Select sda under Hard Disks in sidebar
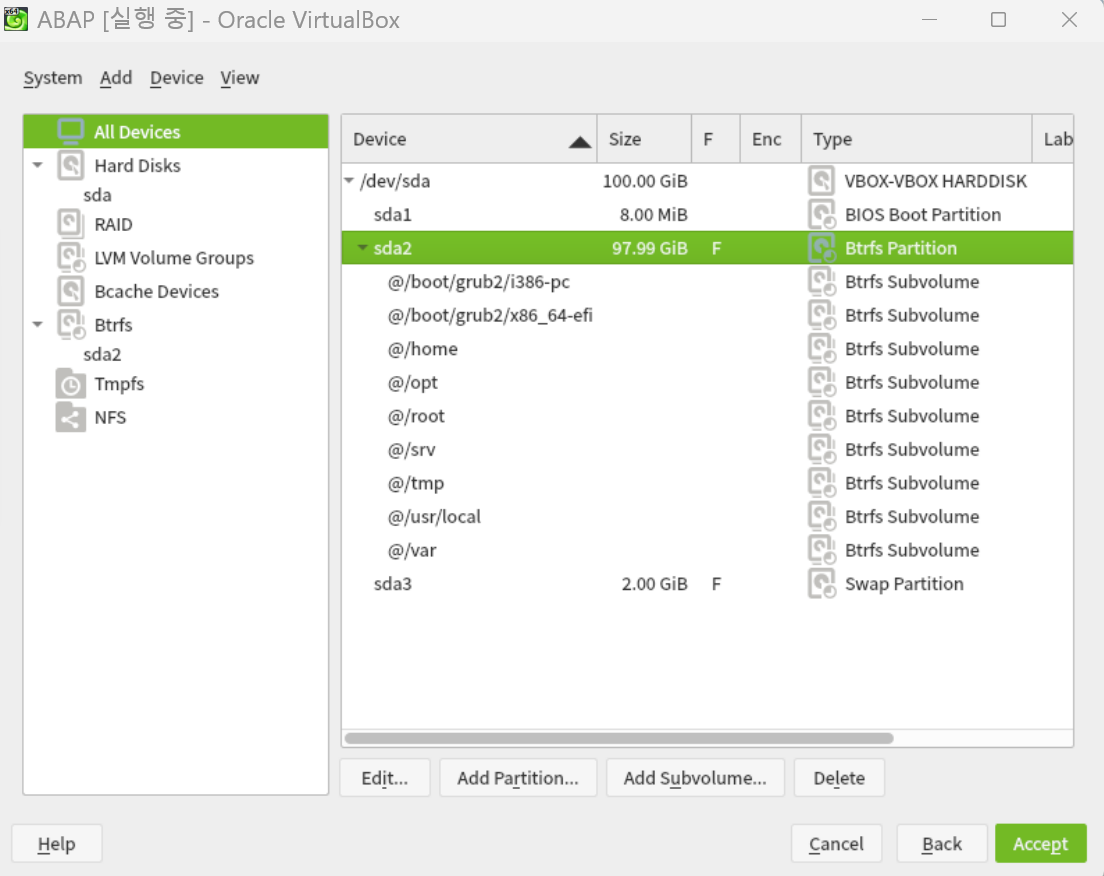This screenshot has width=1104, height=876. (x=97, y=195)
